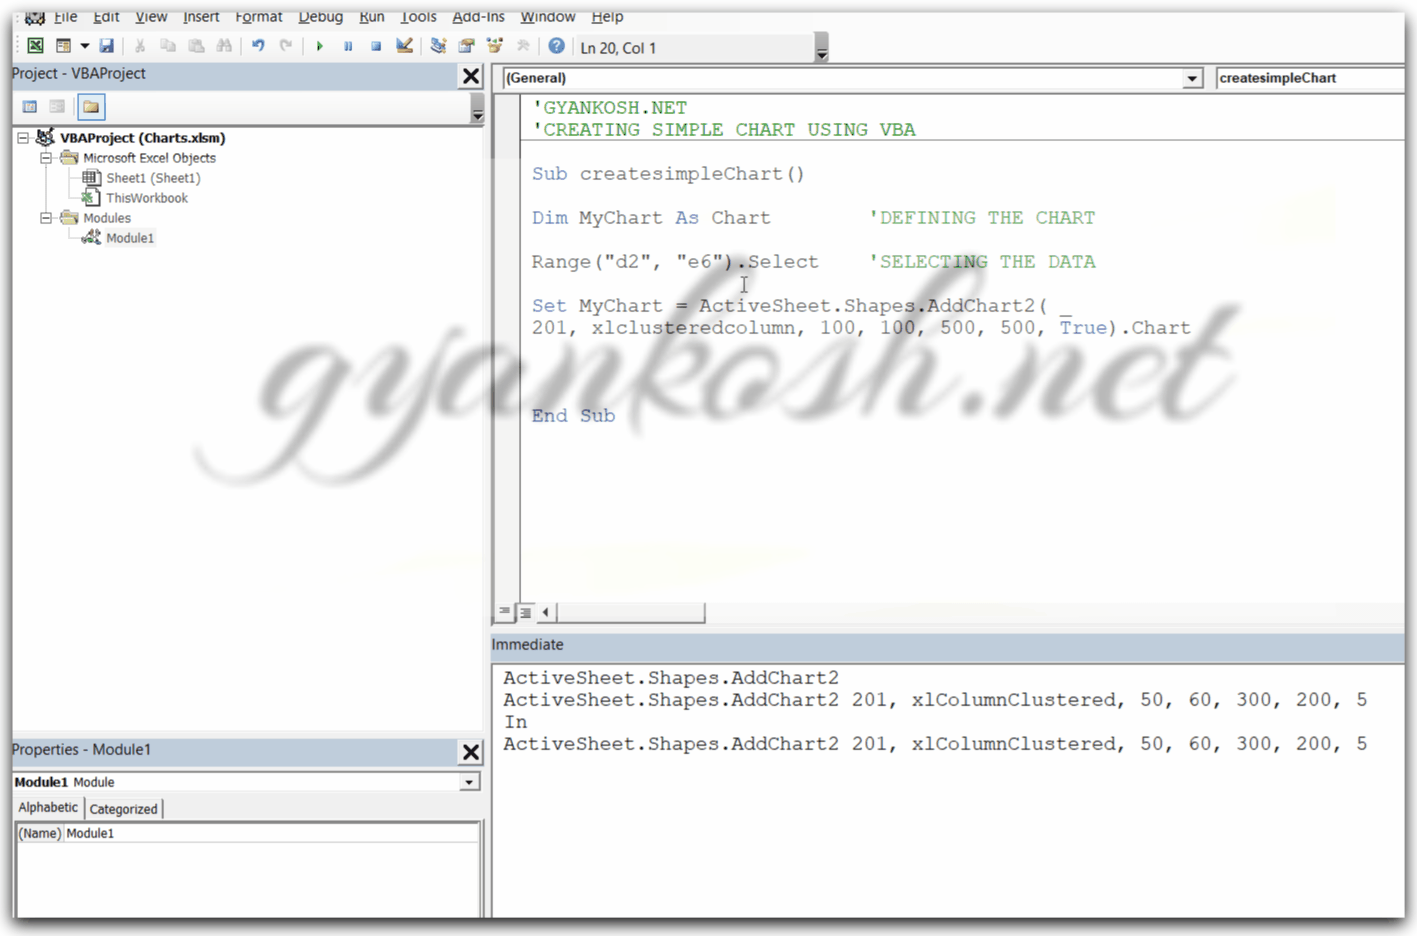Stop execution with the Reset toolbar icon
This screenshot has width=1417, height=936.
click(x=375, y=46)
